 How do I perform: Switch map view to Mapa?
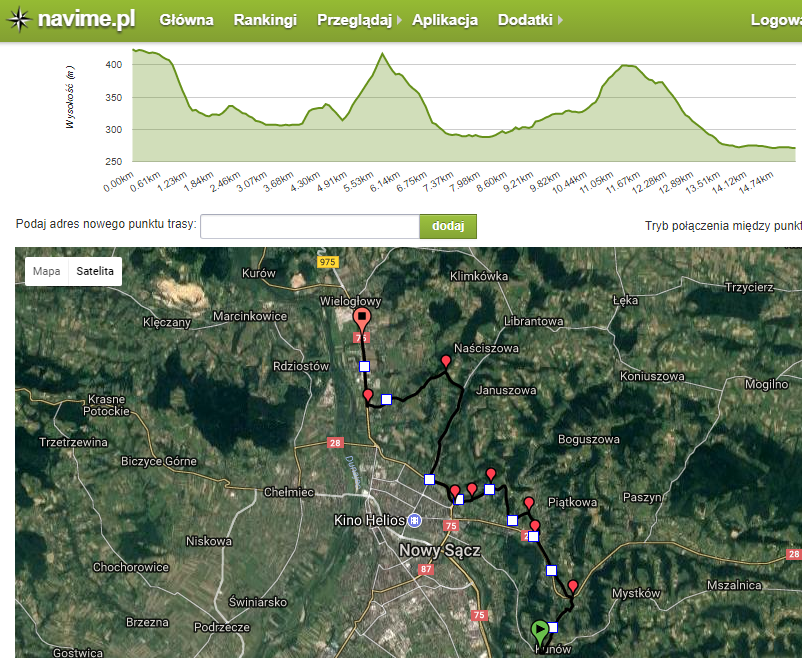(x=46, y=271)
